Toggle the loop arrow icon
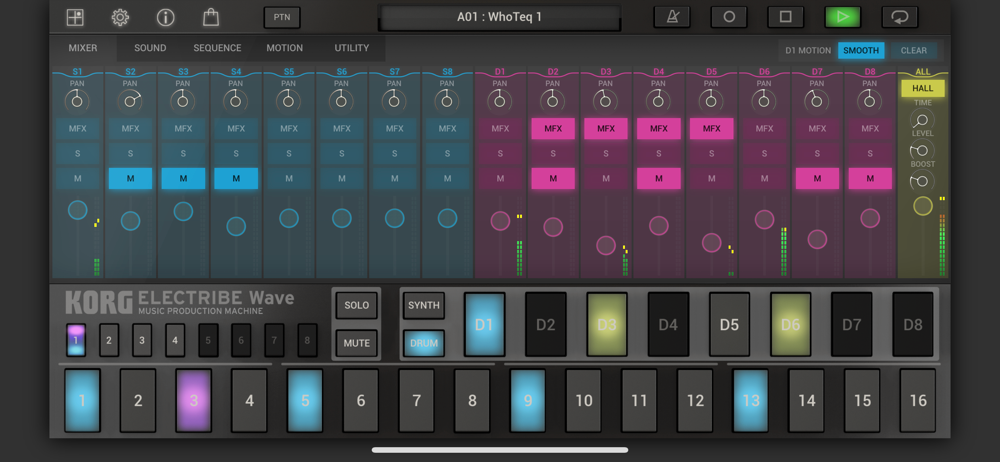The height and width of the screenshot is (462, 1000). [x=900, y=17]
